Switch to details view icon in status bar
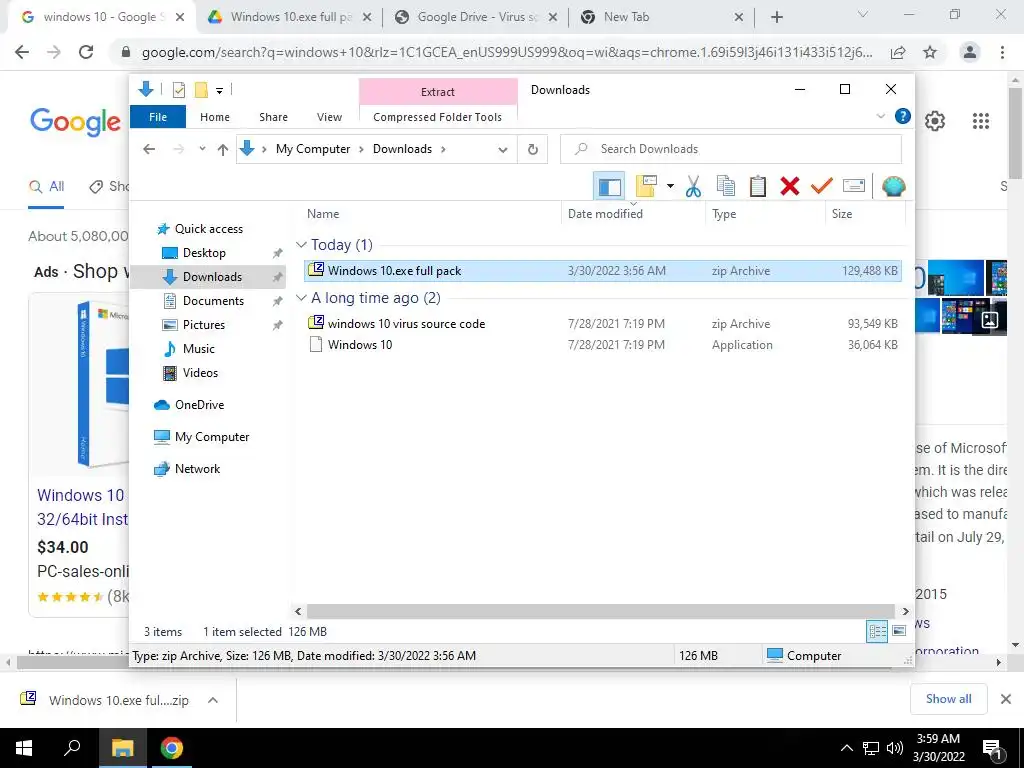This screenshot has height=768, width=1024. point(877,632)
